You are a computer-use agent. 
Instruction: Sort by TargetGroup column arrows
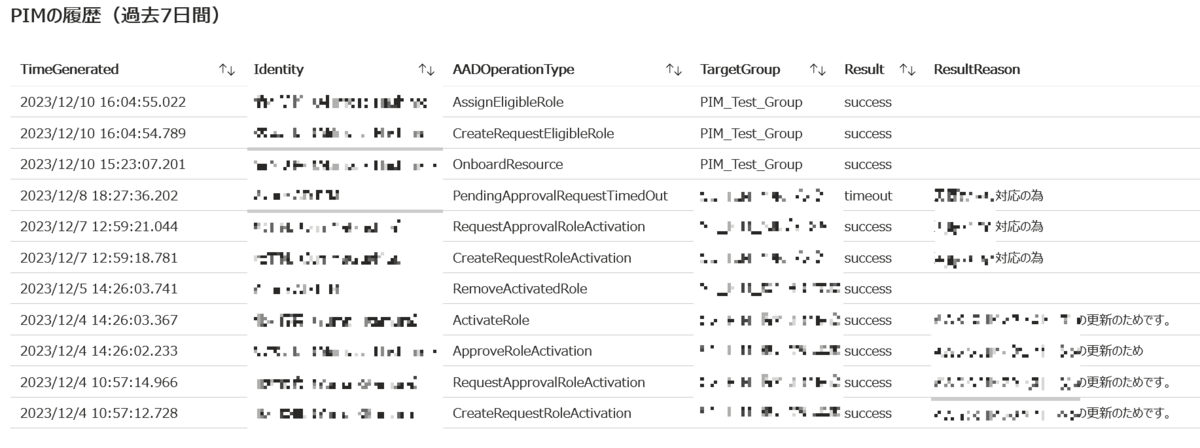pos(818,69)
